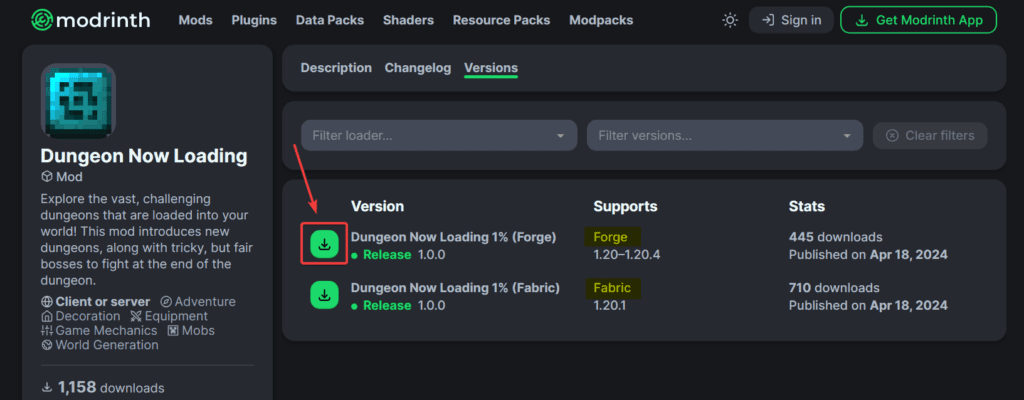1024x400 pixels.
Task: Open the Plugins page
Action: tap(254, 20)
